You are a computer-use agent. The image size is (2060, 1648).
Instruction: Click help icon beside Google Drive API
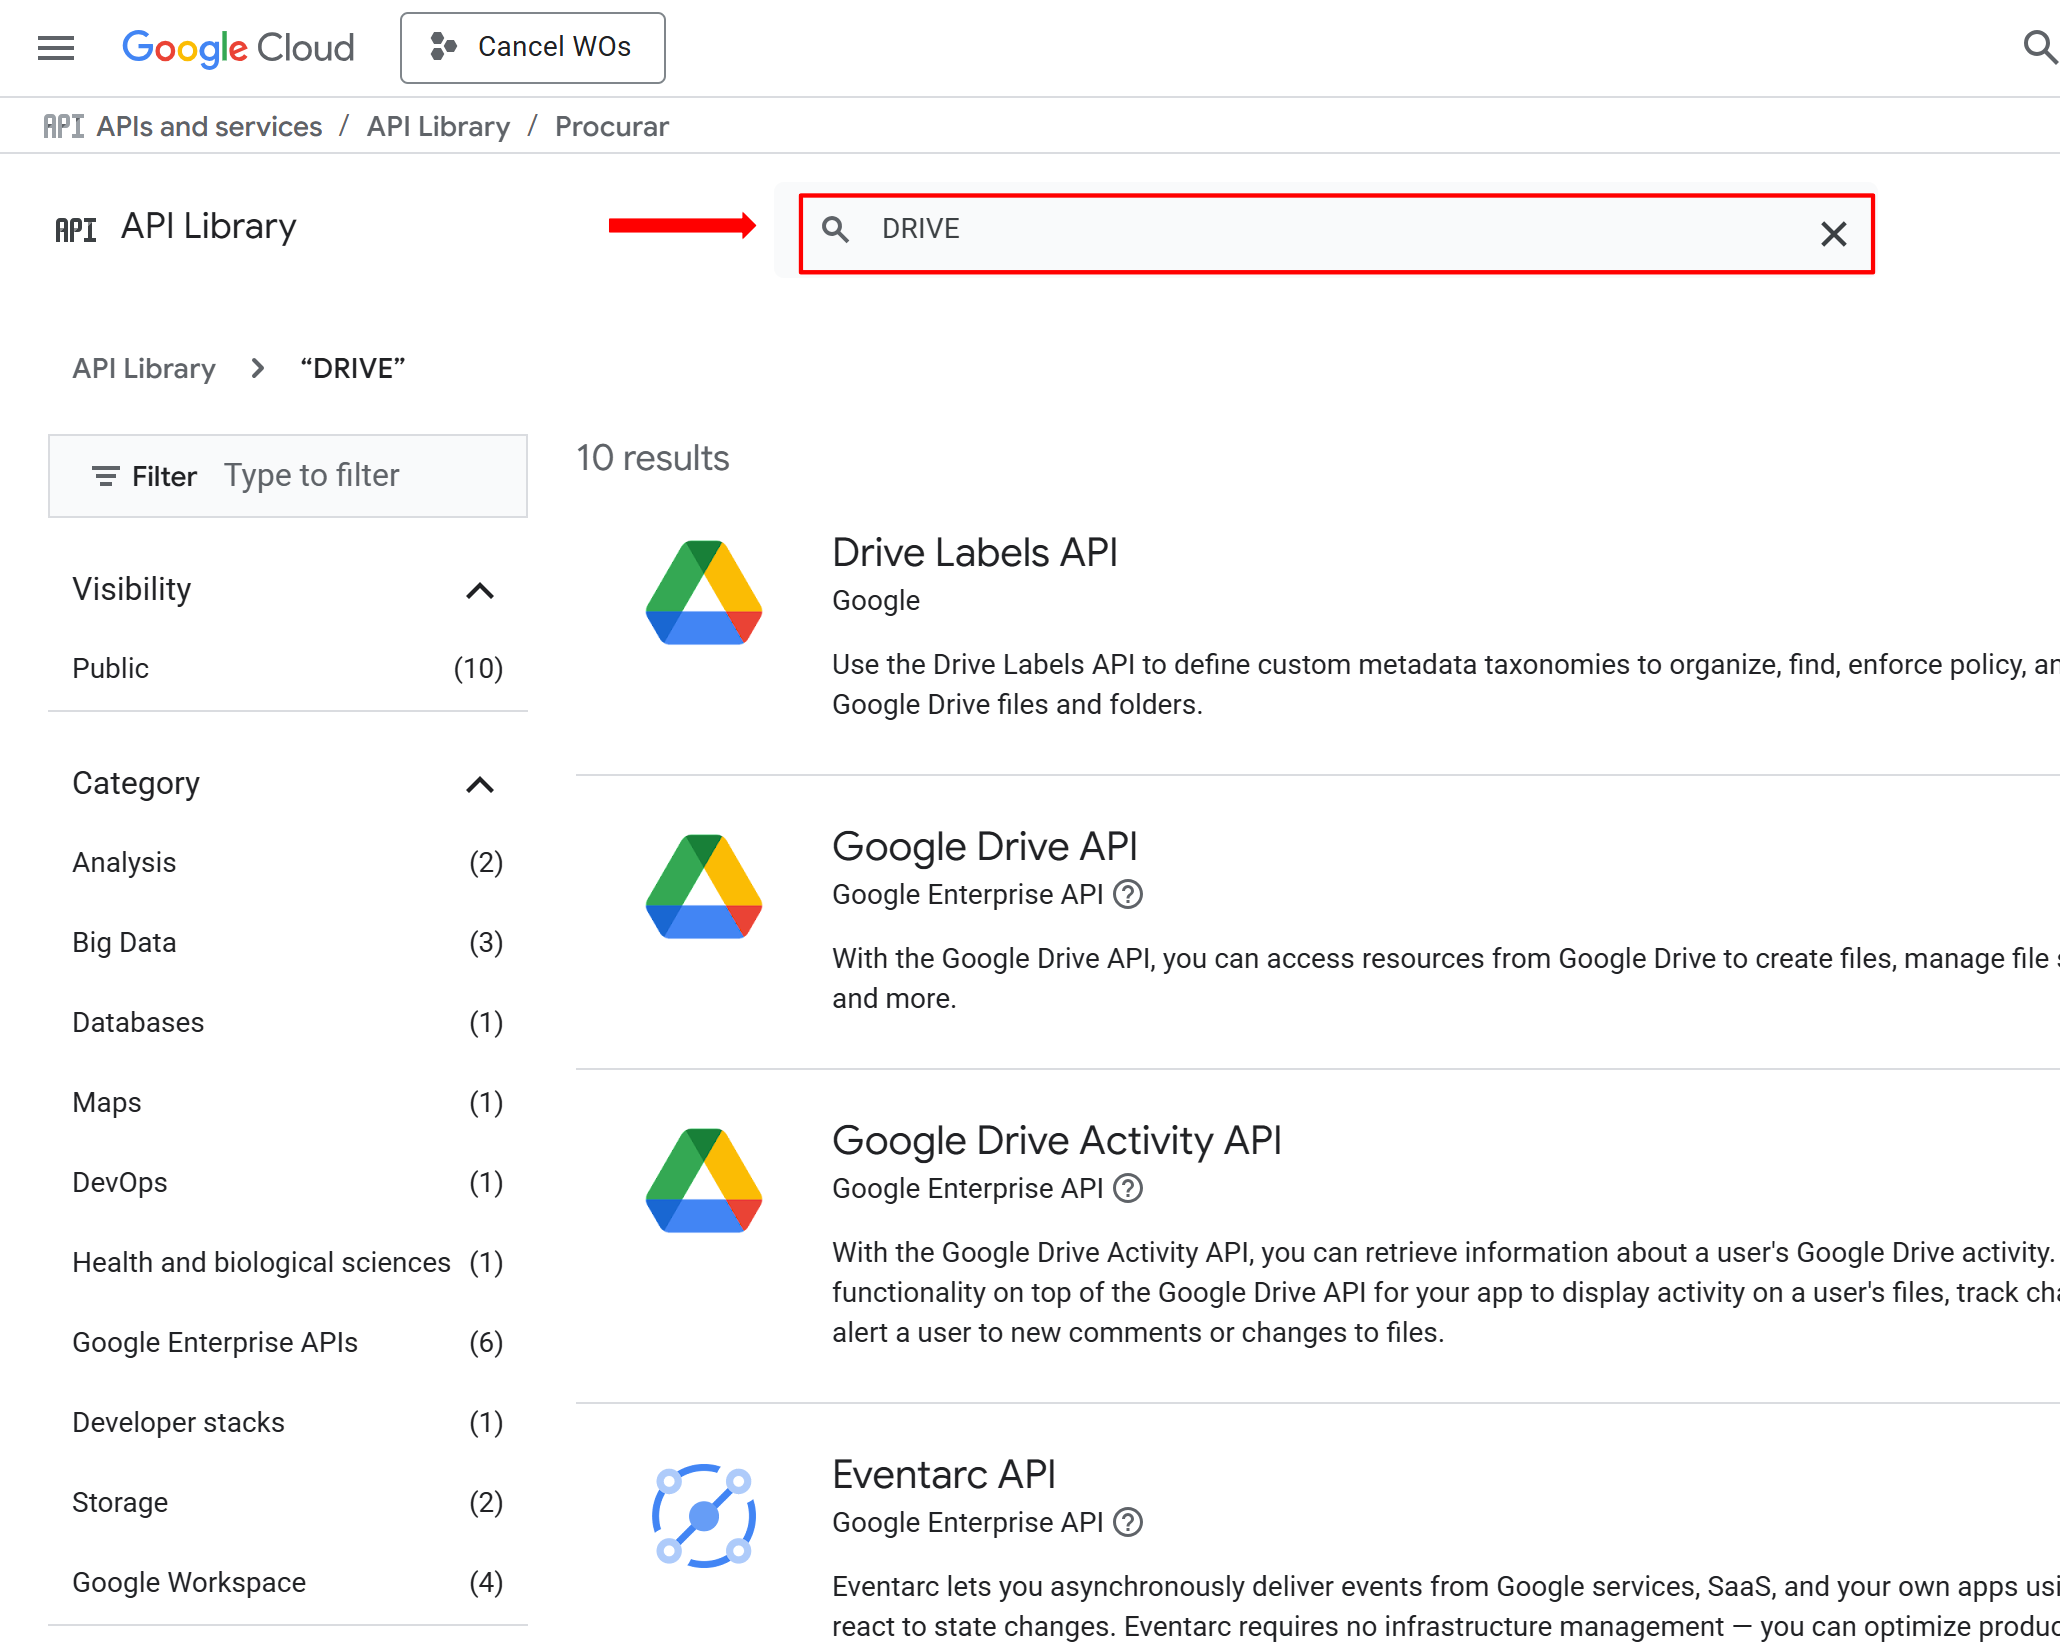(1128, 894)
